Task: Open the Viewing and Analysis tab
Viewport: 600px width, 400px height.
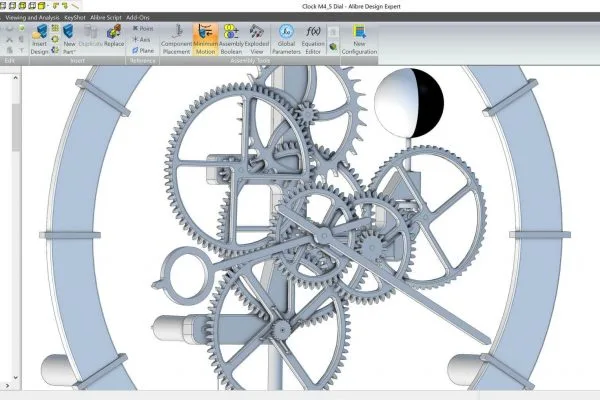Action: pyautogui.click(x=32, y=18)
